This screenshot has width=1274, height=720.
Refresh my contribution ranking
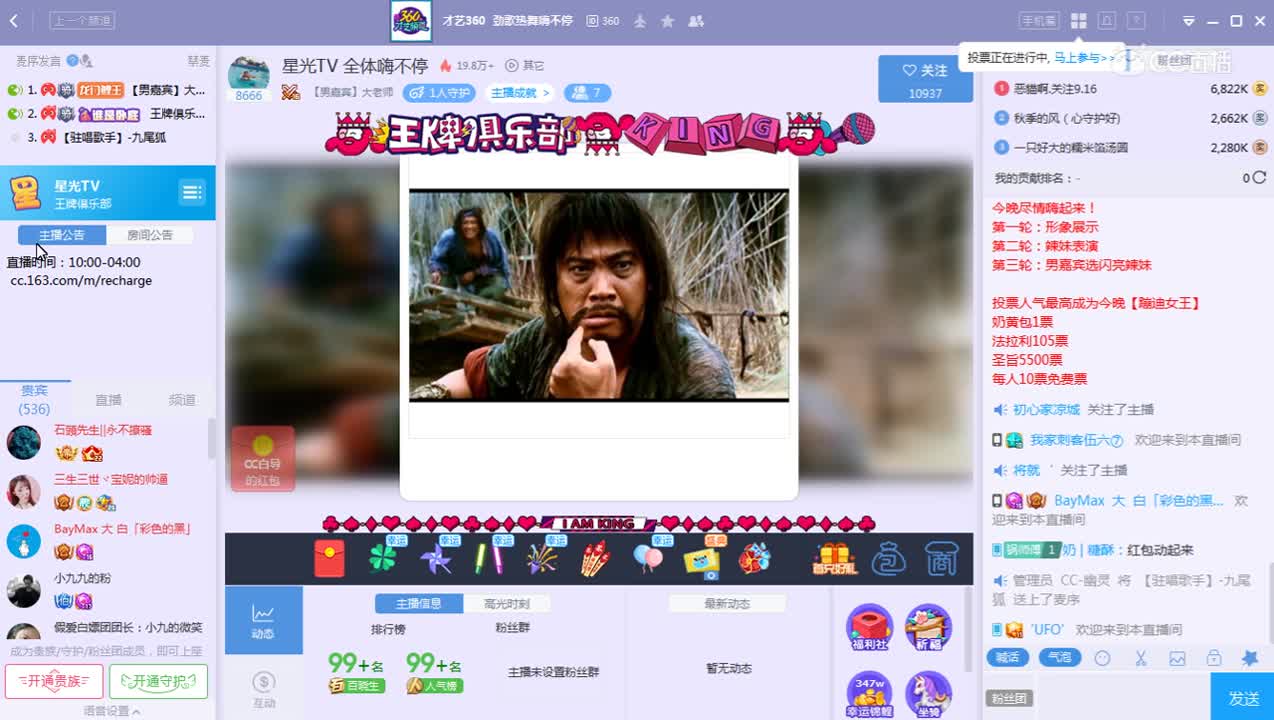(x=1259, y=178)
